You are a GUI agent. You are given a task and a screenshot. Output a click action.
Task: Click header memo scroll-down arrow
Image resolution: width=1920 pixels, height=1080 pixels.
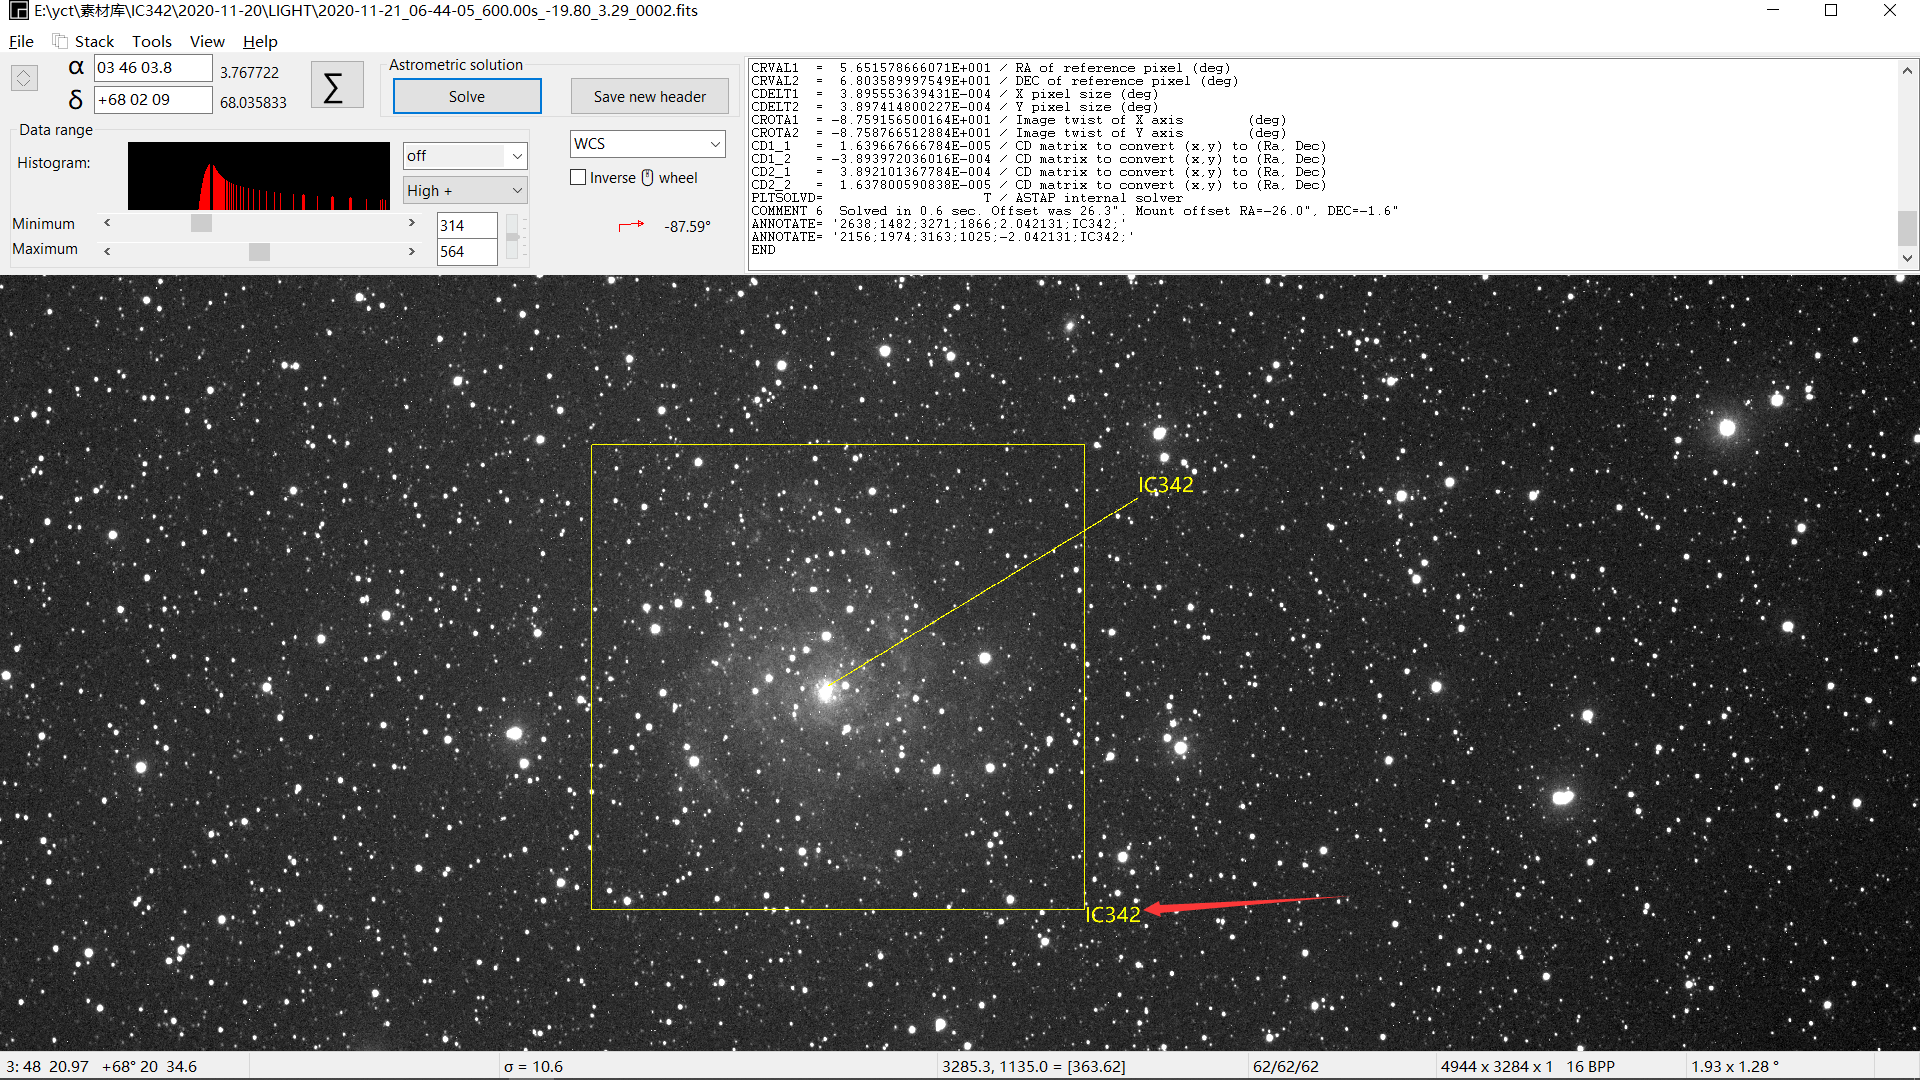click(x=1907, y=258)
